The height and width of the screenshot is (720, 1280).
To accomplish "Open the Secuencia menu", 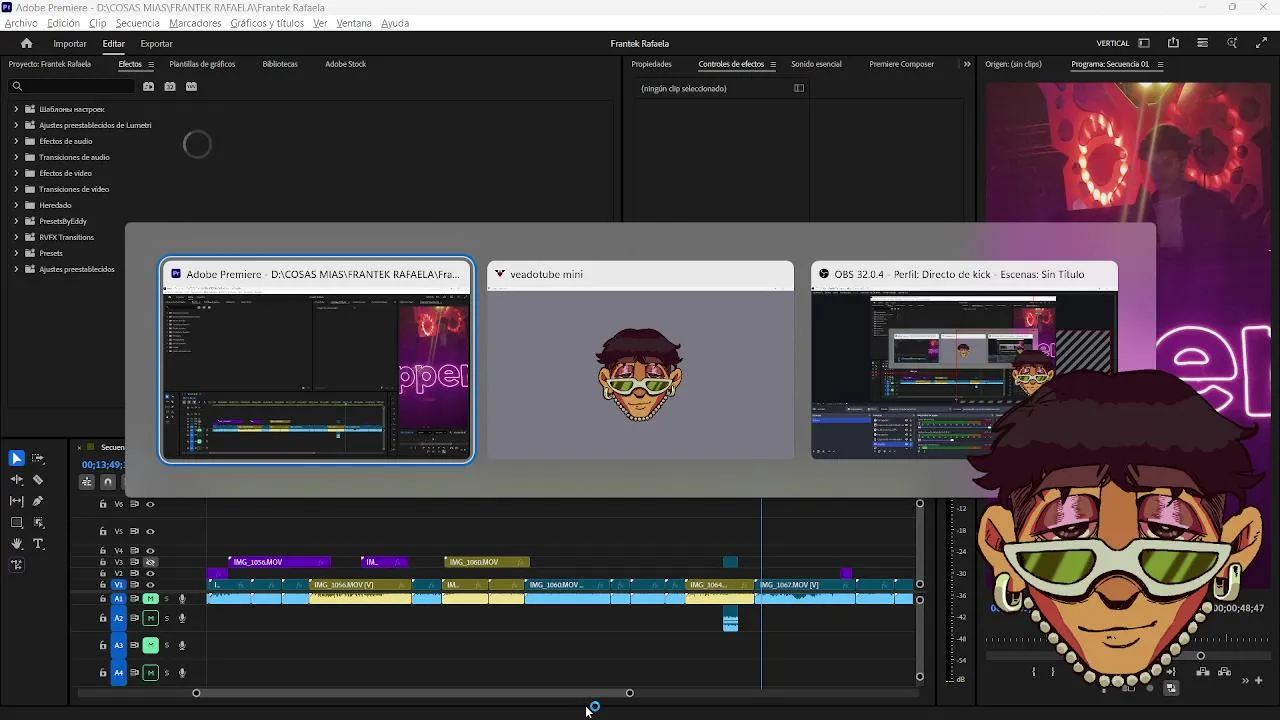I will 137,23.
